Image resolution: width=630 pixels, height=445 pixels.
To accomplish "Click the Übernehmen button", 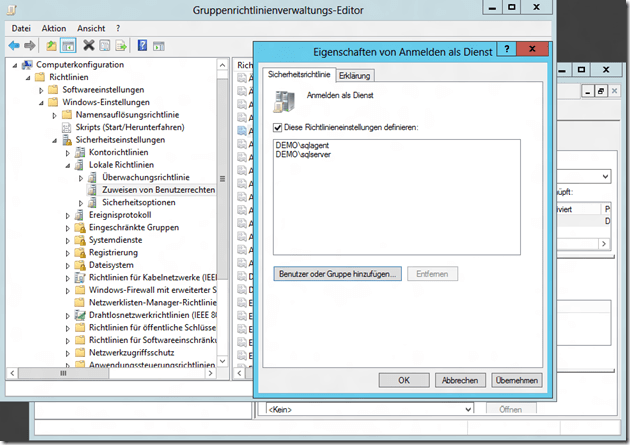I will pyautogui.click(x=517, y=380).
